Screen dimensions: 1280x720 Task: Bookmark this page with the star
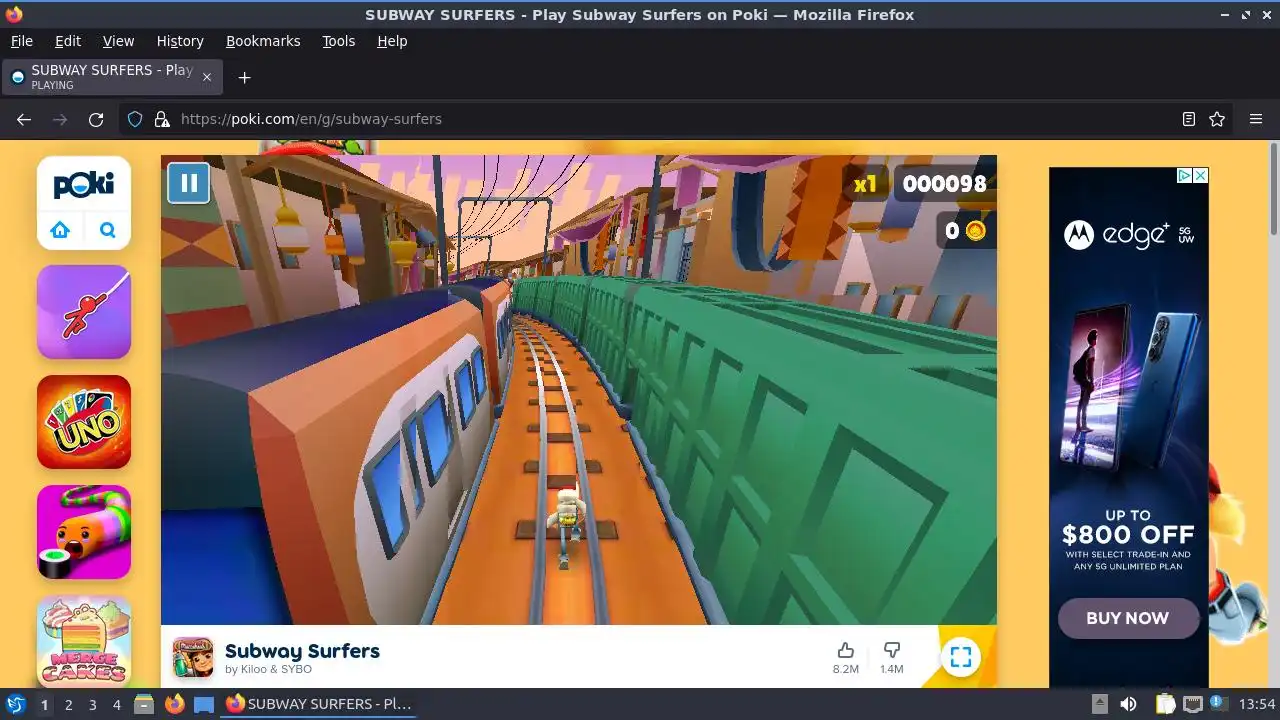click(x=1217, y=119)
